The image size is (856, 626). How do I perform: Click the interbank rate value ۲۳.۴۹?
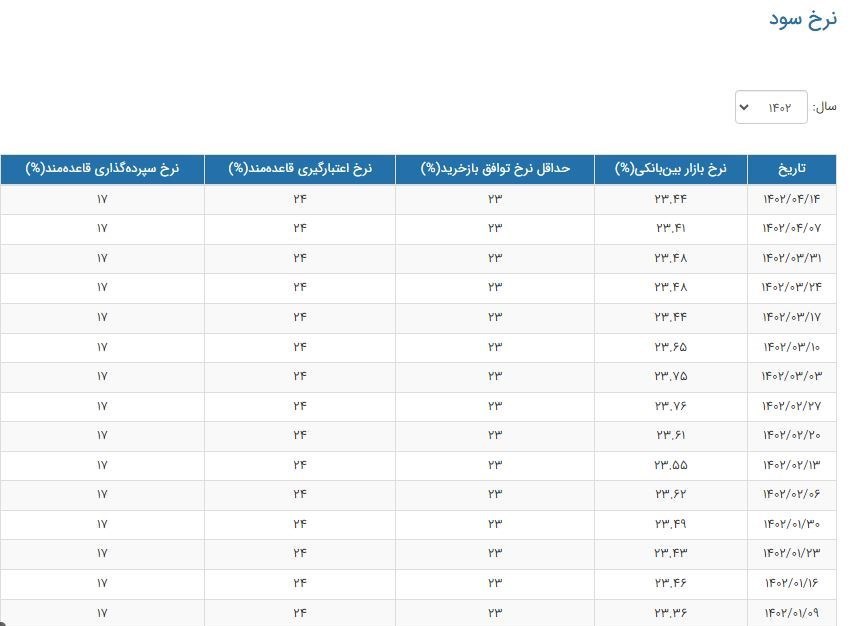(670, 524)
